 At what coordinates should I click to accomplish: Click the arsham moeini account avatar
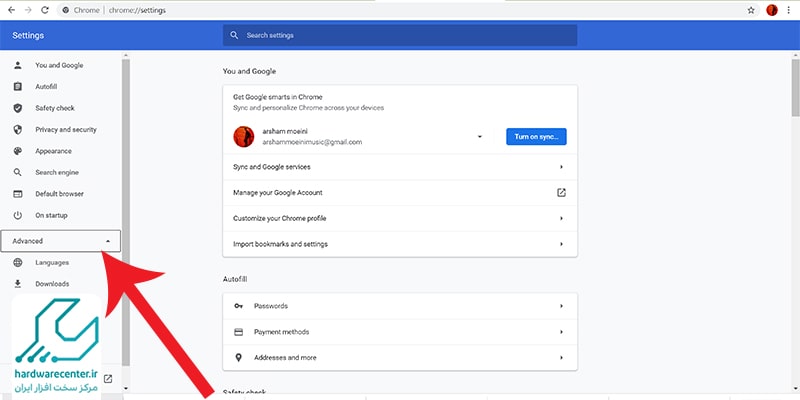pyautogui.click(x=244, y=137)
